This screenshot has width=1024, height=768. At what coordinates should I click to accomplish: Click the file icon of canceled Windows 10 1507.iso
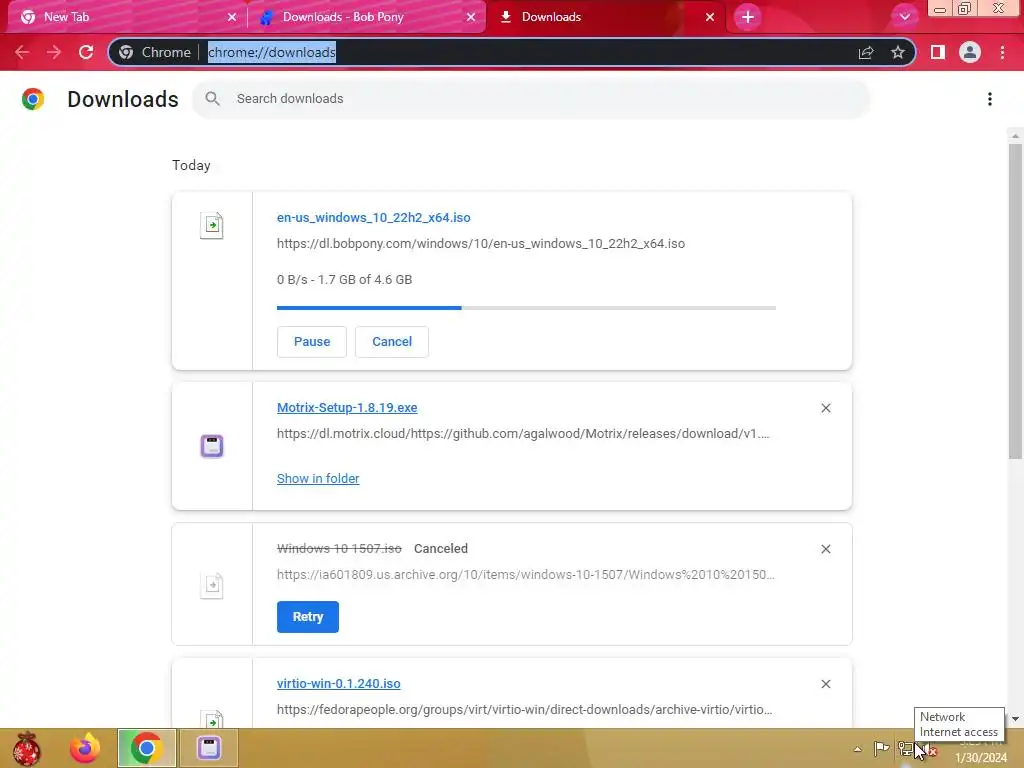tap(212, 585)
